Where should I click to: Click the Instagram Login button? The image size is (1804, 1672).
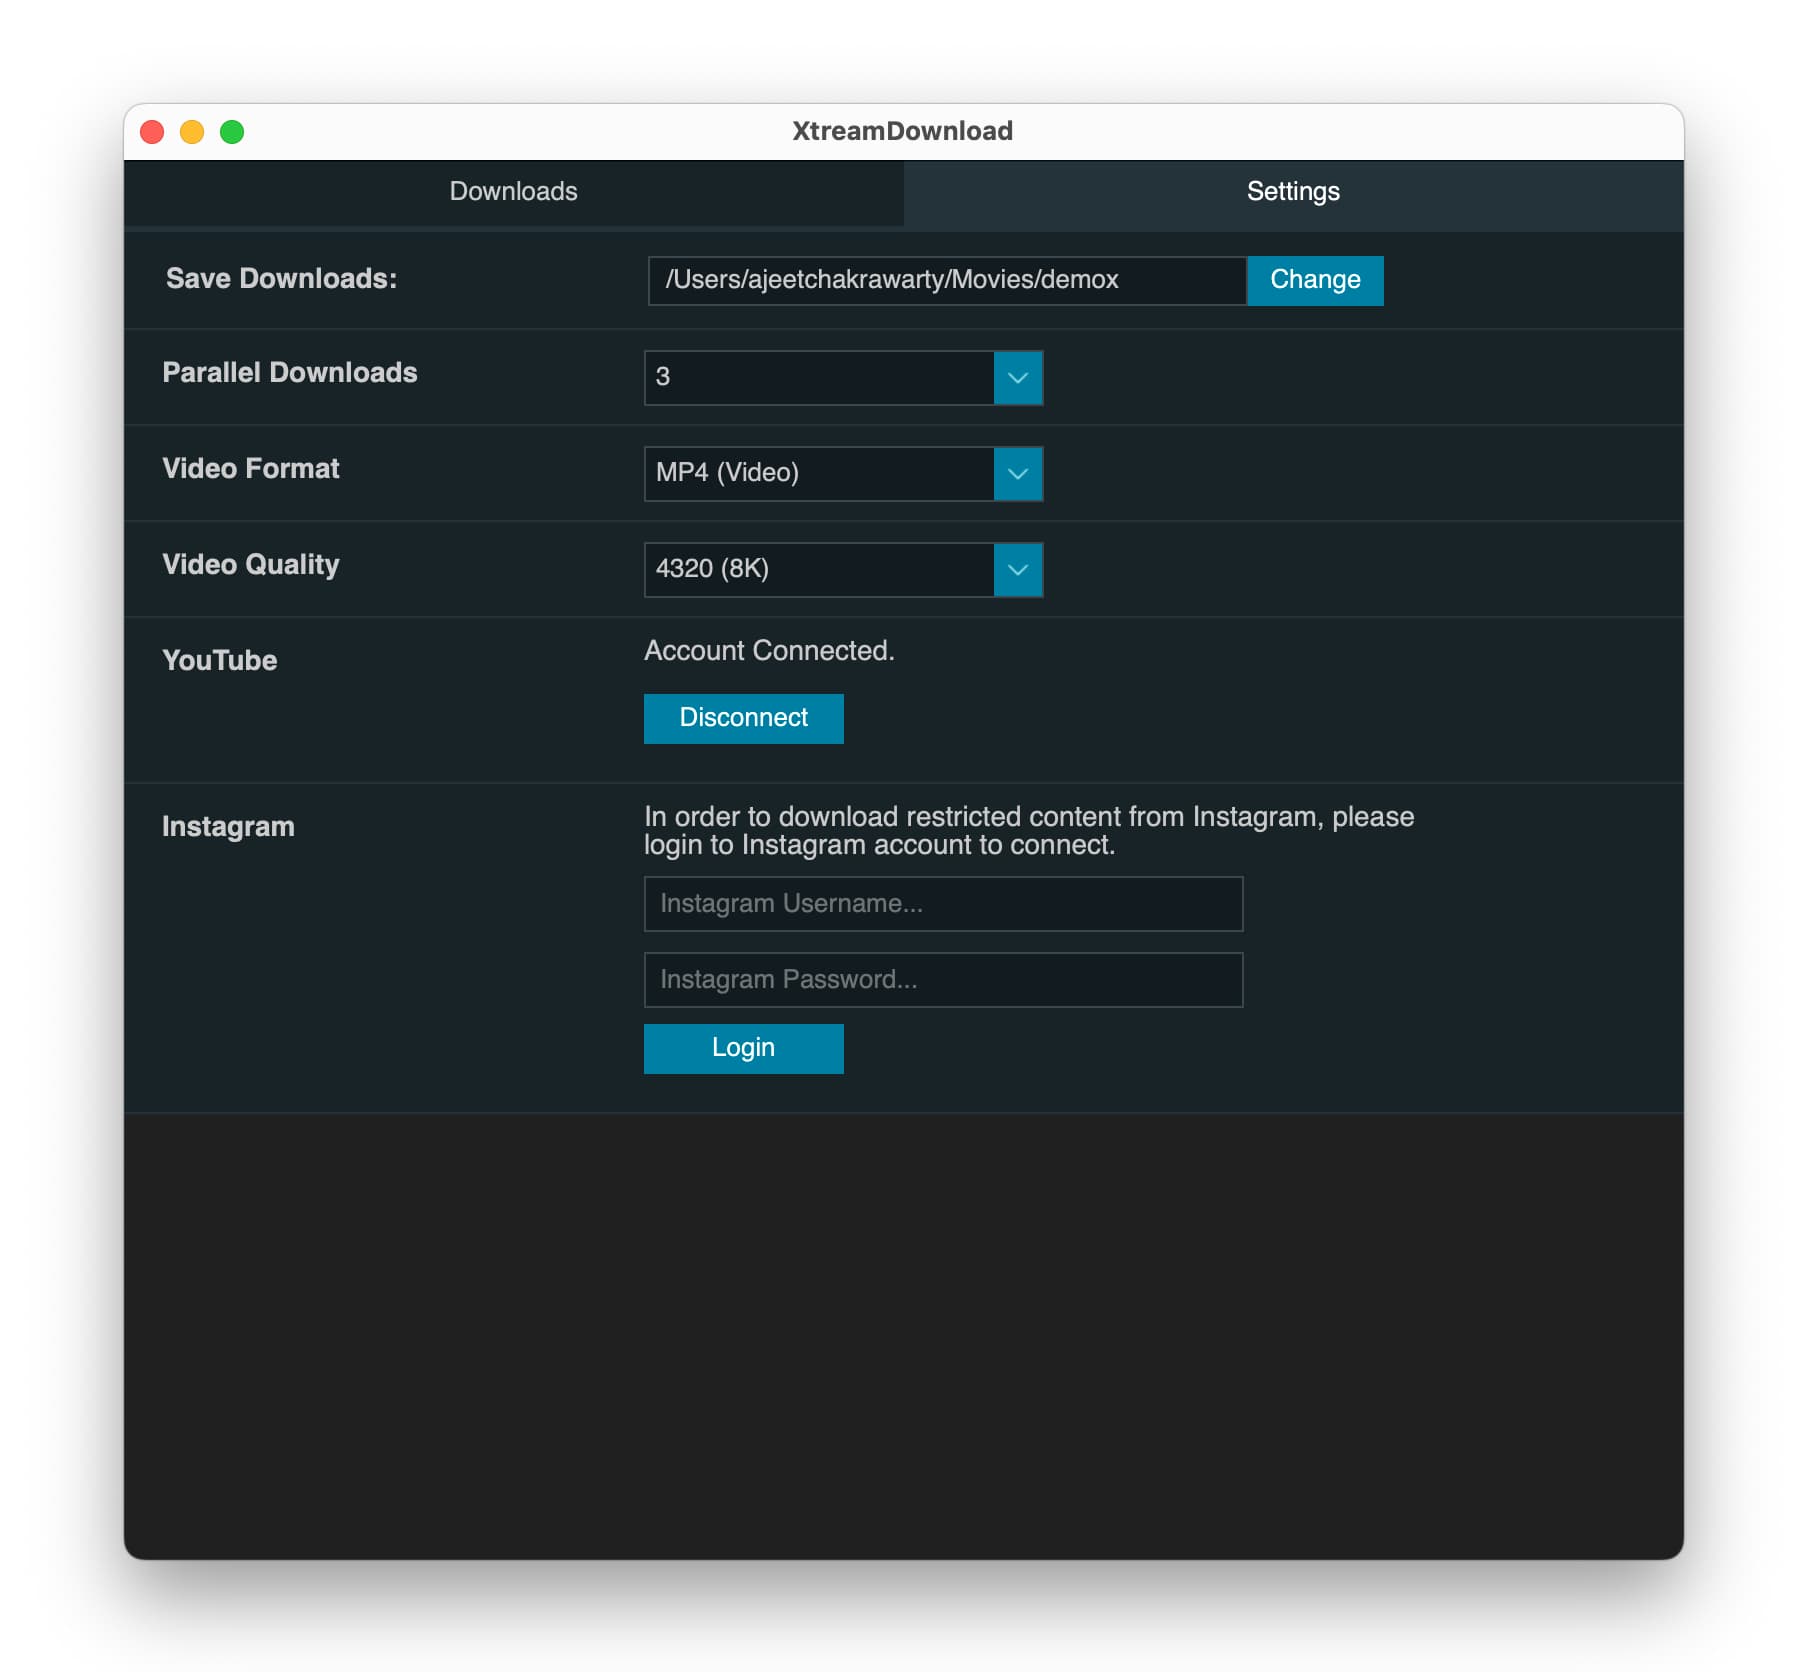[x=743, y=1048]
